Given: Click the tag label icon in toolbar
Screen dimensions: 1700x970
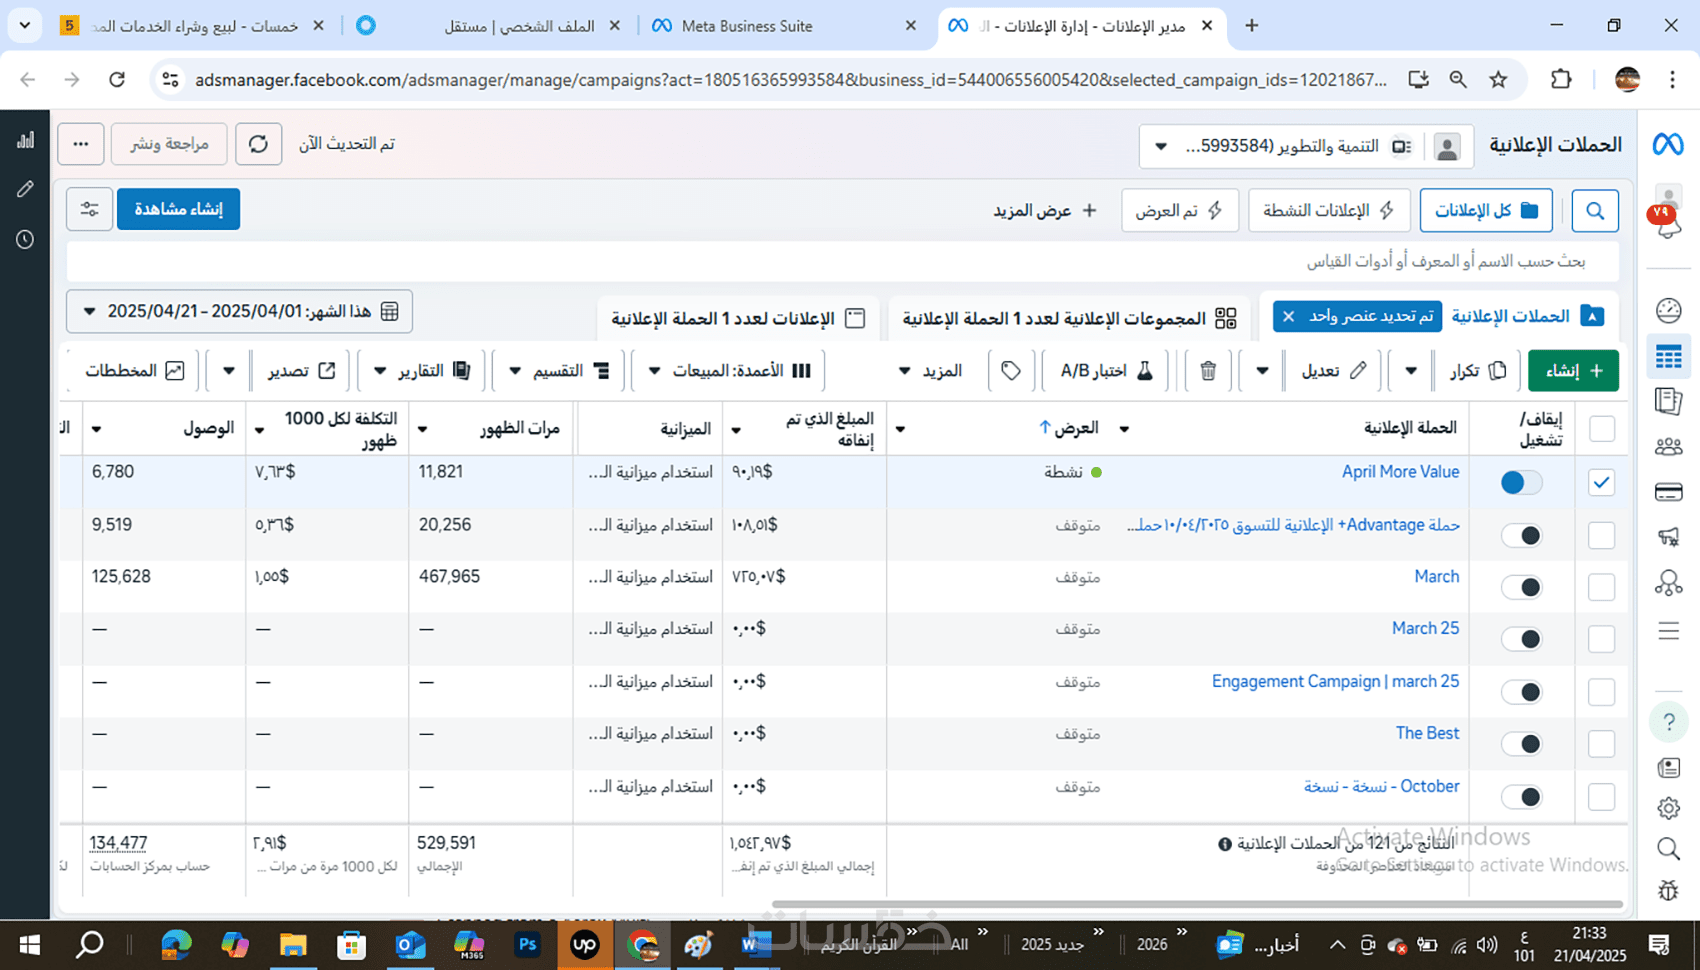Looking at the screenshot, I should [1011, 371].
